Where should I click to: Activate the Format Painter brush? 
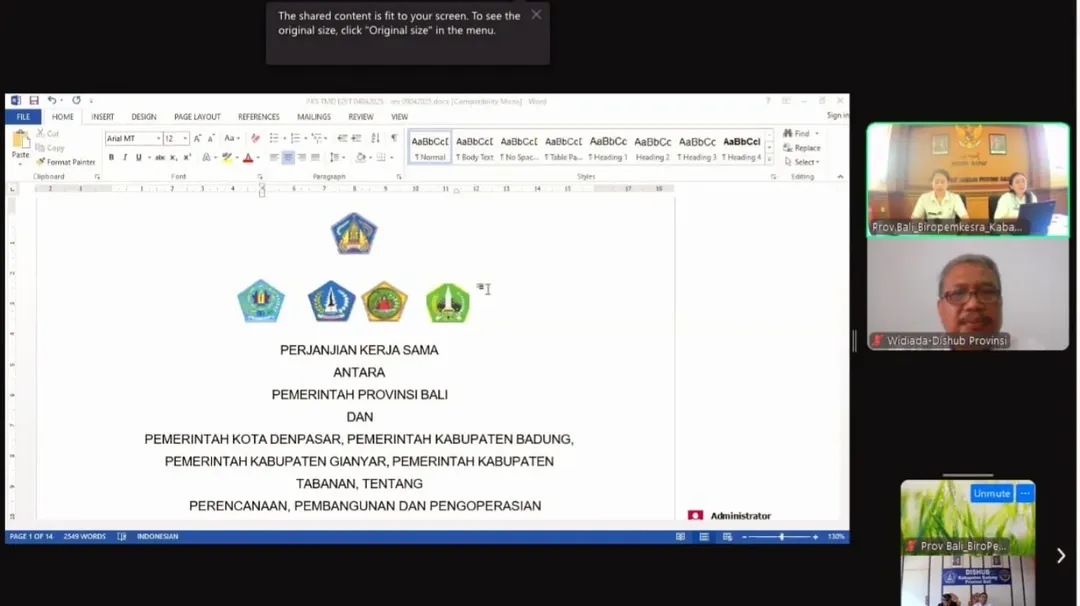[65, 162]
